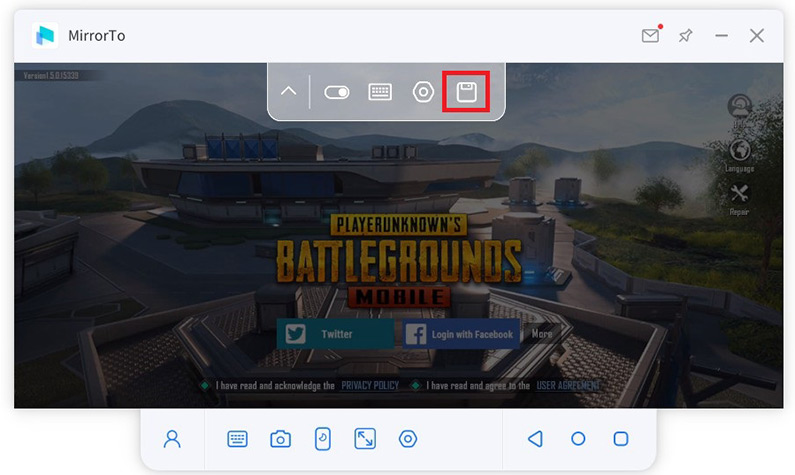The width and height of the screenshot is (795, 475).
Task: Minimize the MirrorTo window
Action: pyautogui.click(x=721, y=35)
